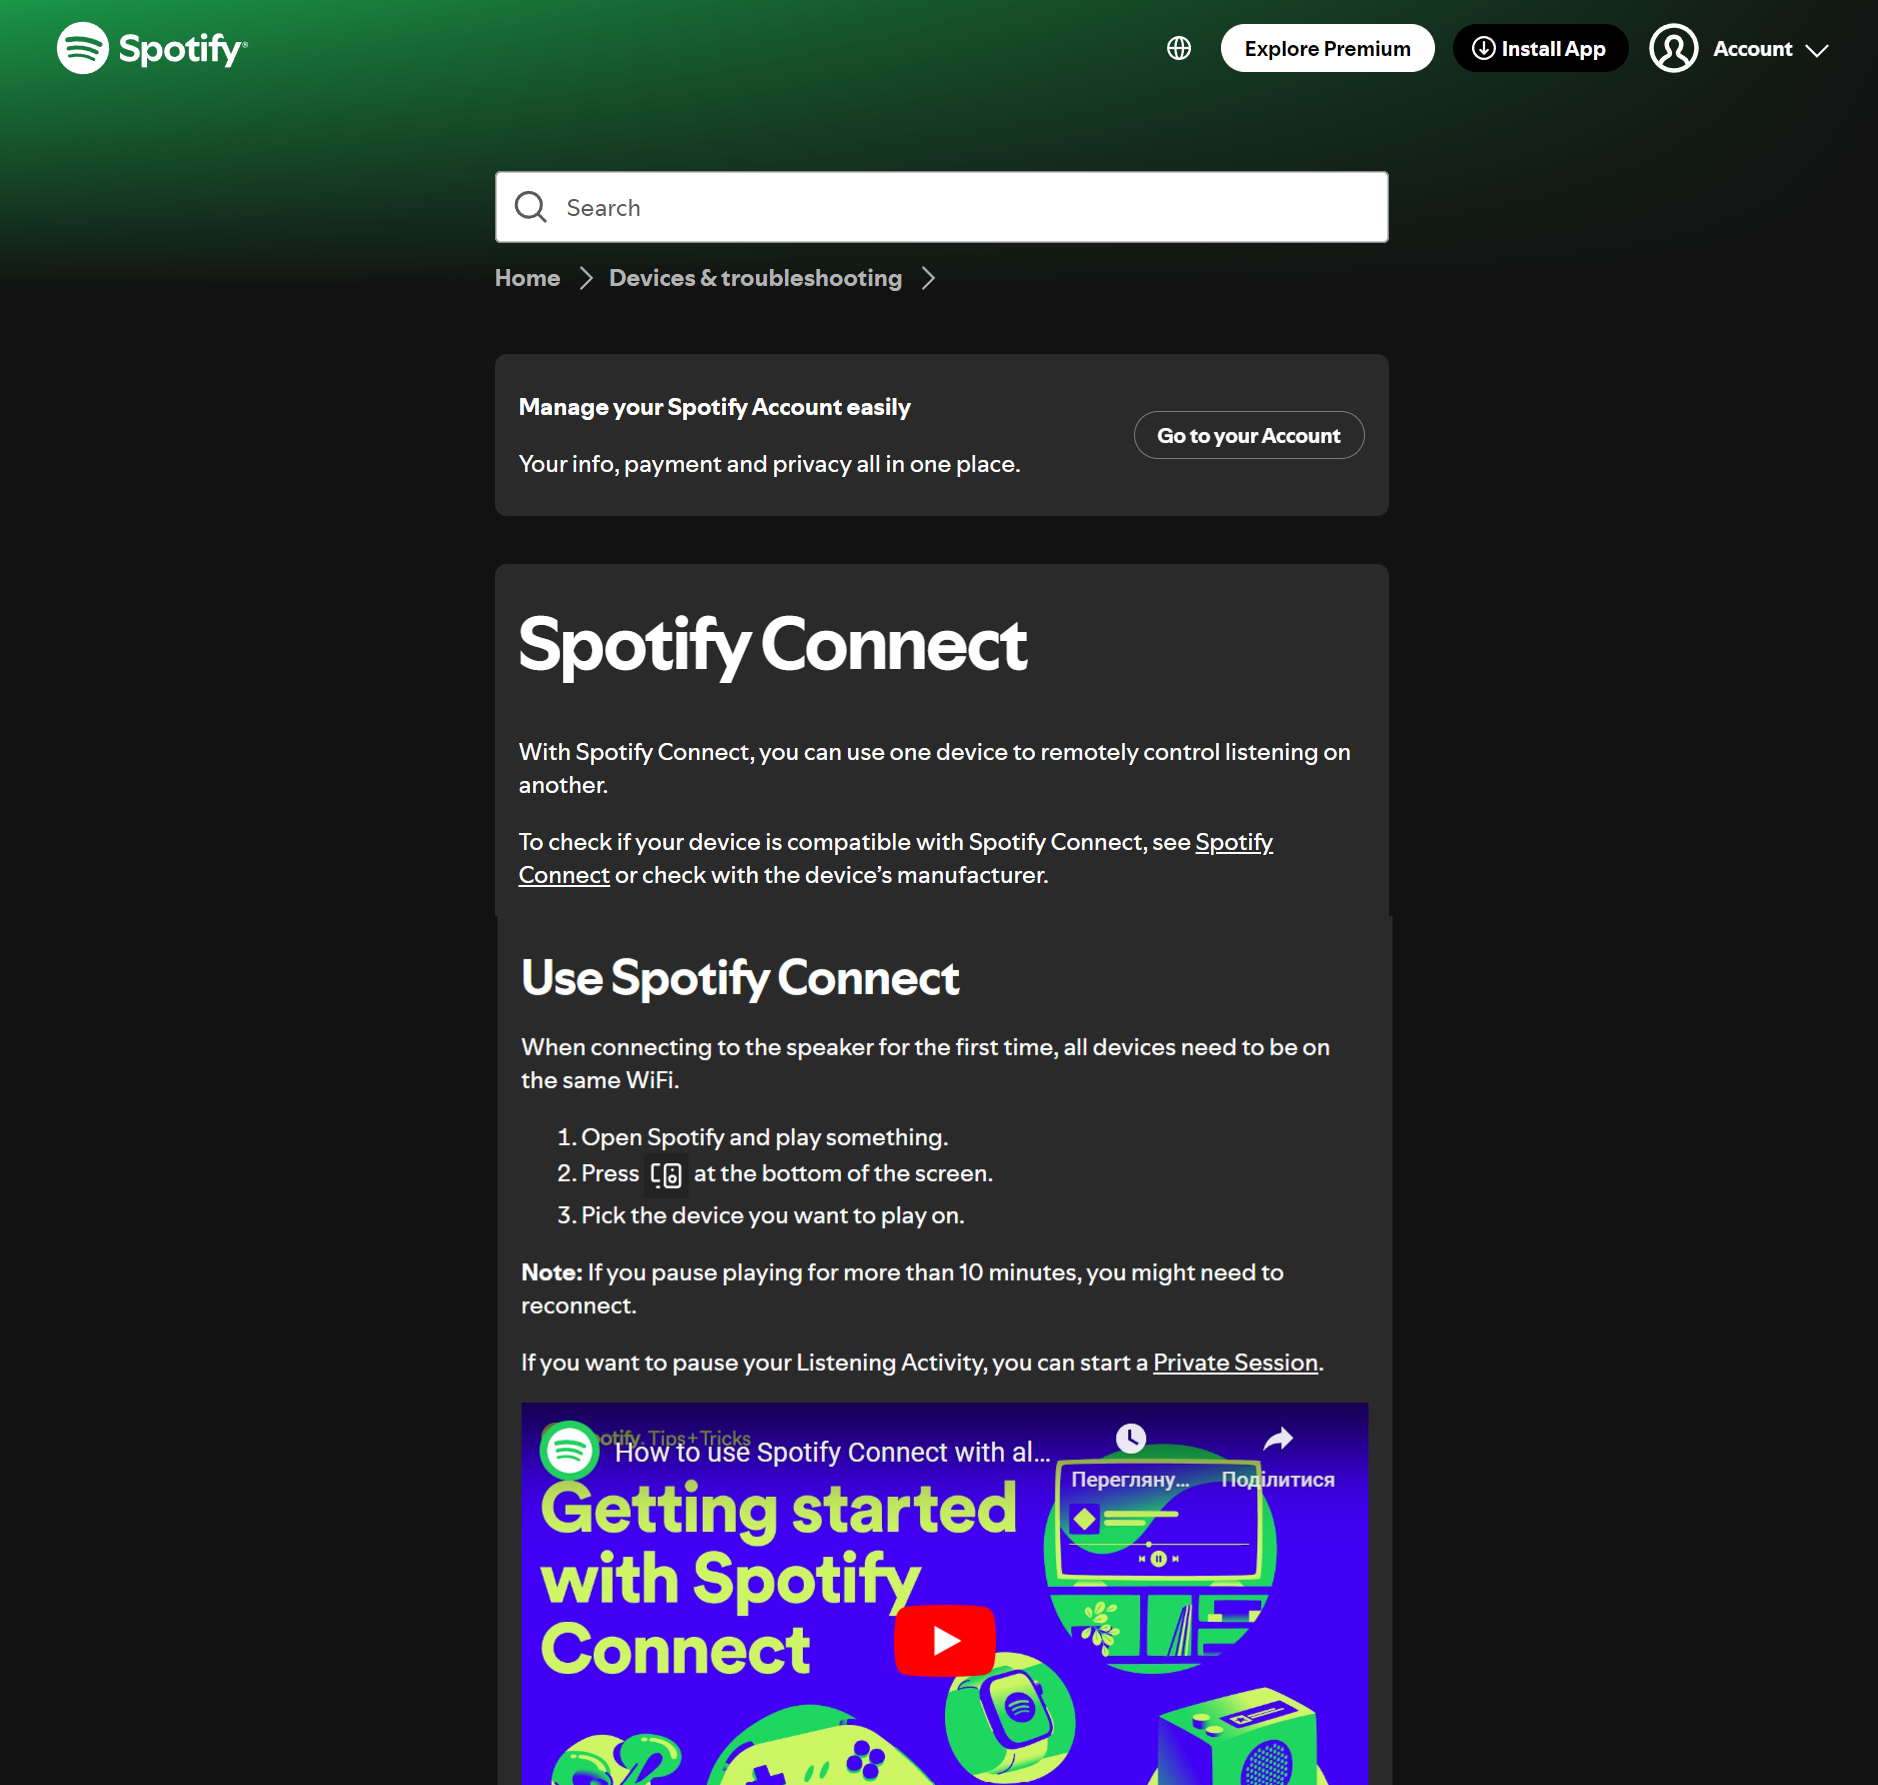
Task: Click the video Share arrow icon
Action: tap(1278, 1439)
